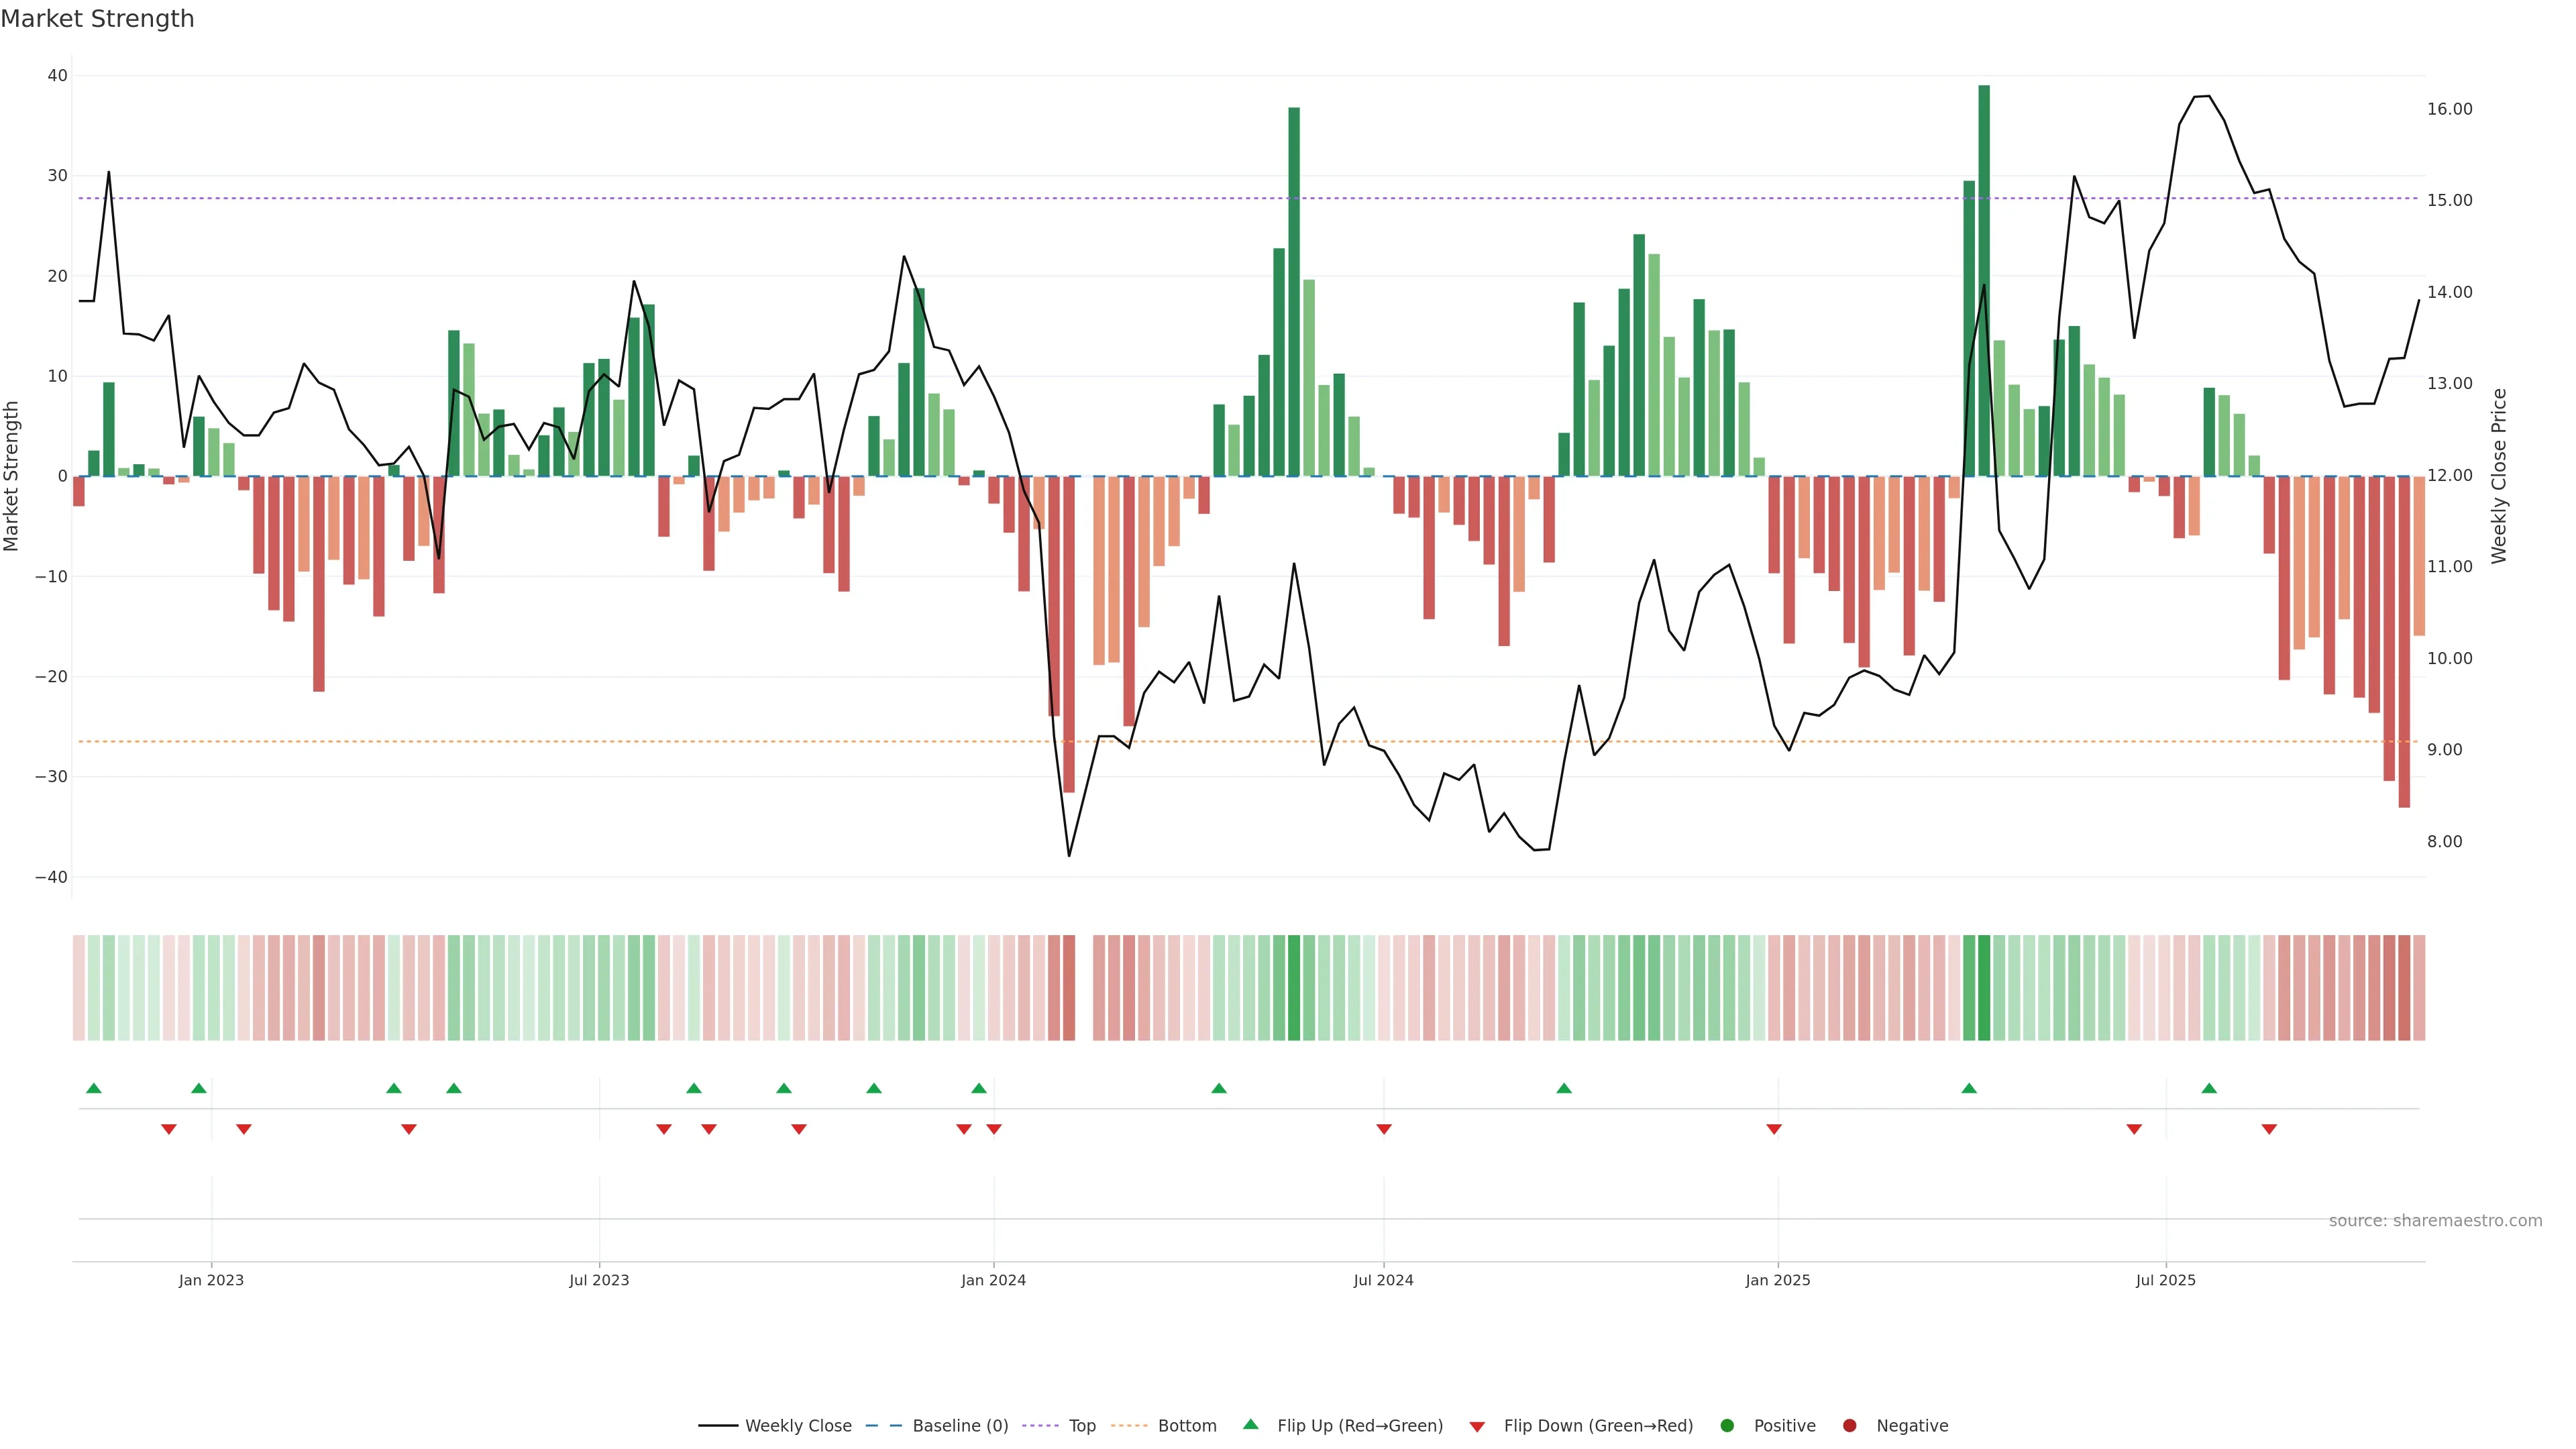Click the Bottom orange dotted legend icon
This screenshot has height=1449, width=2576.
[x=1130, y=1426]
